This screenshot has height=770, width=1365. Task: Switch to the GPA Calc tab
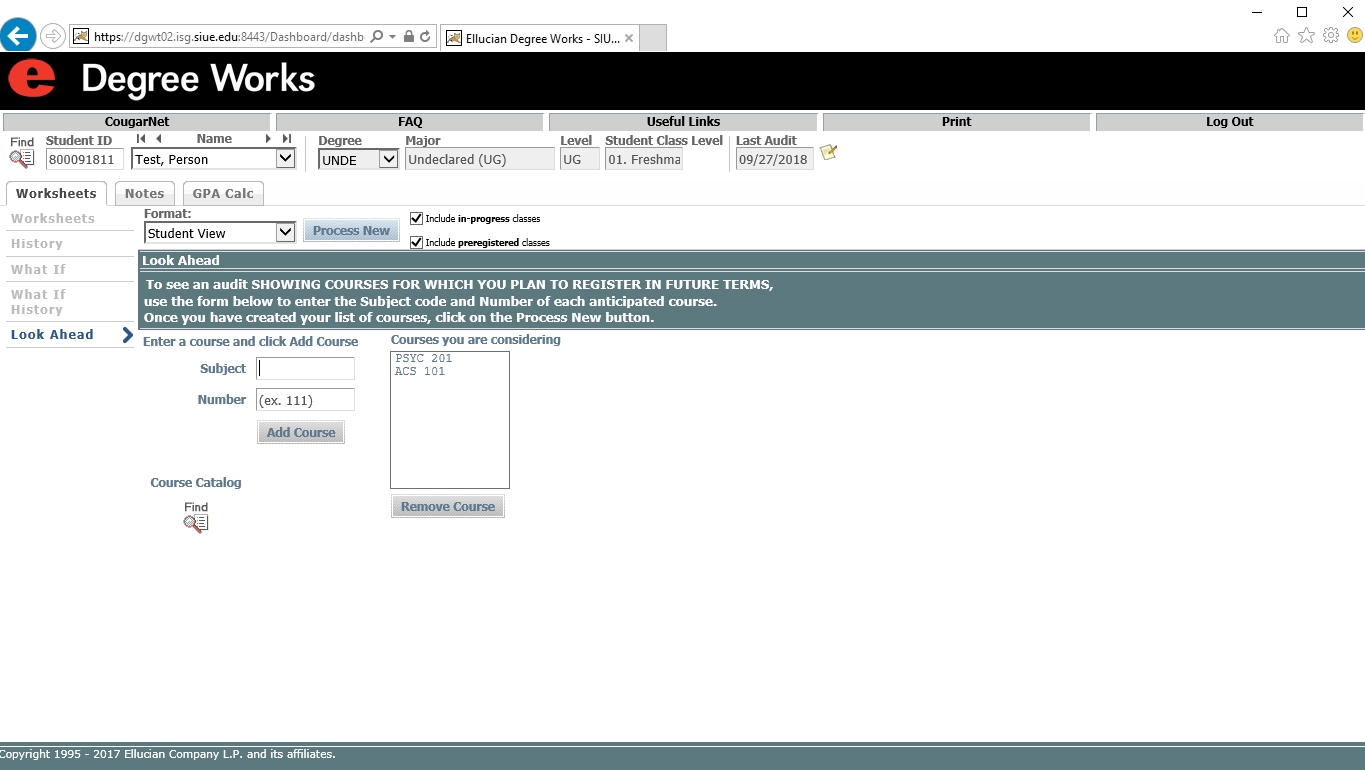223,193
